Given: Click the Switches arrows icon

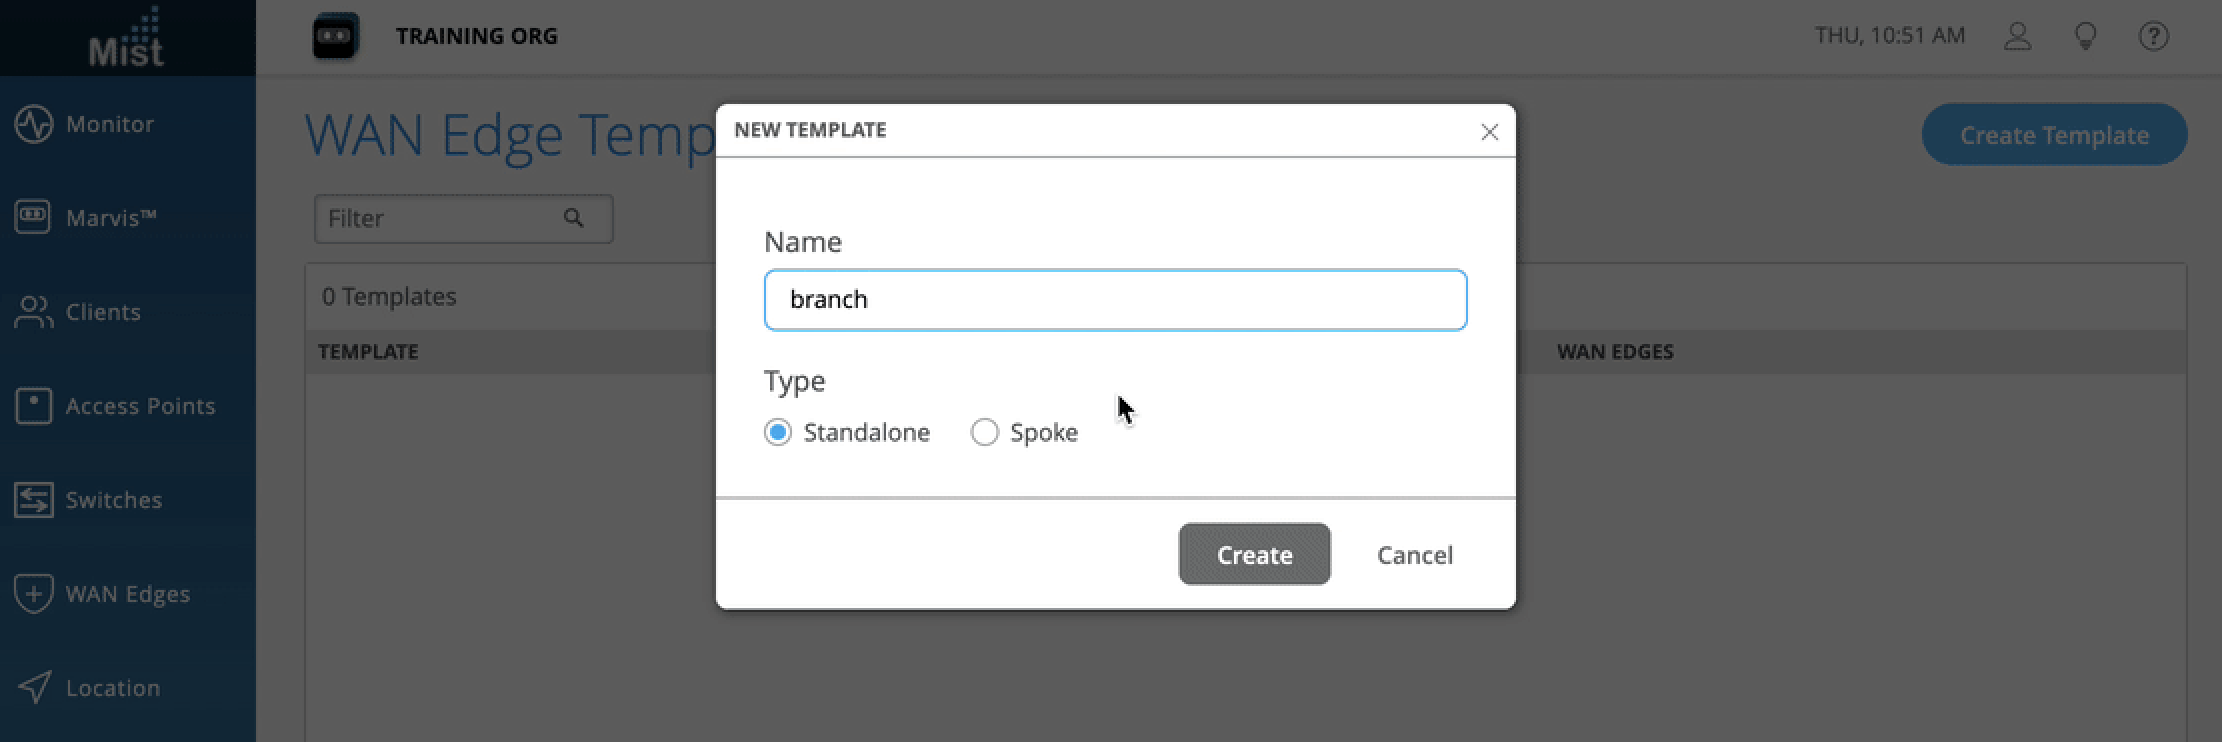Looking at the screenshot, I should (33, 500).
